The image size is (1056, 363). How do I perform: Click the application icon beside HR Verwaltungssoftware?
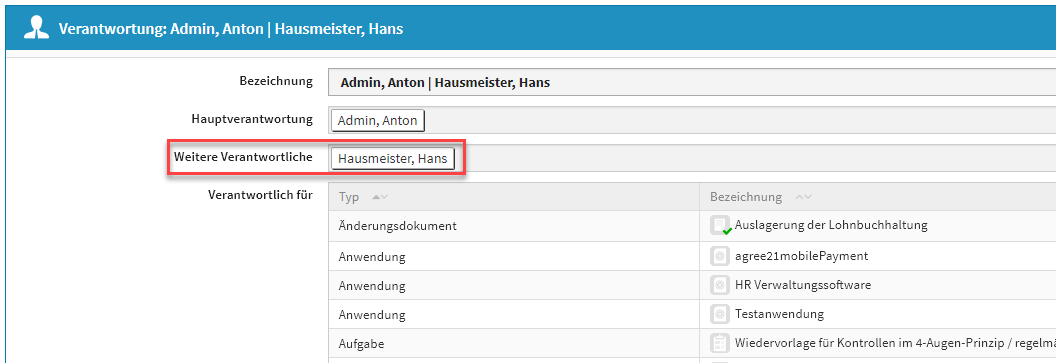click(720, 286)
